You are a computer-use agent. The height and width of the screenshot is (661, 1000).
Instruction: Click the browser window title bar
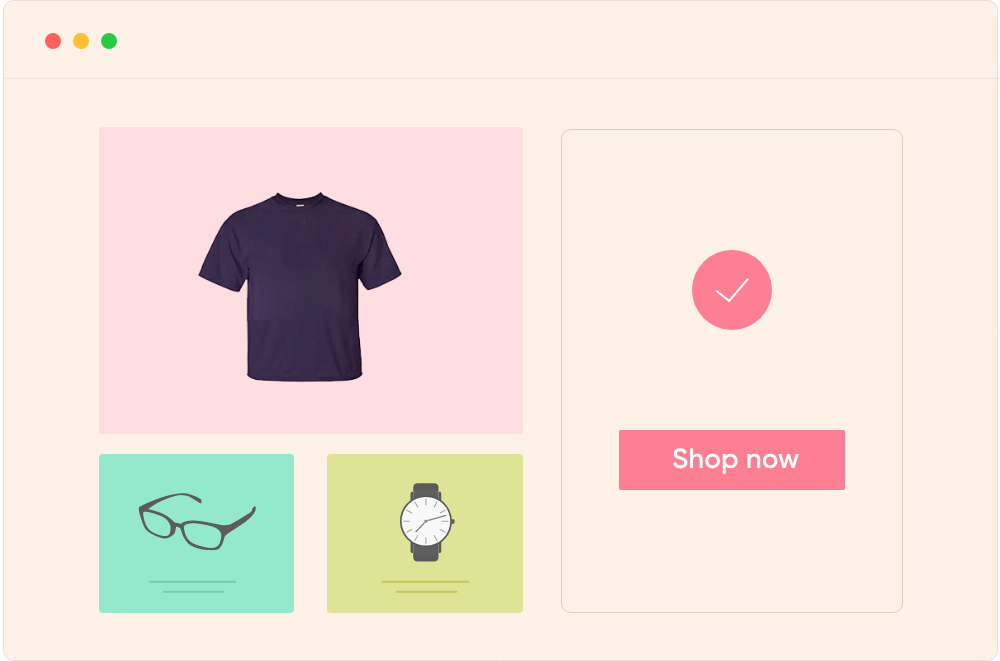[x=501, y=40]
